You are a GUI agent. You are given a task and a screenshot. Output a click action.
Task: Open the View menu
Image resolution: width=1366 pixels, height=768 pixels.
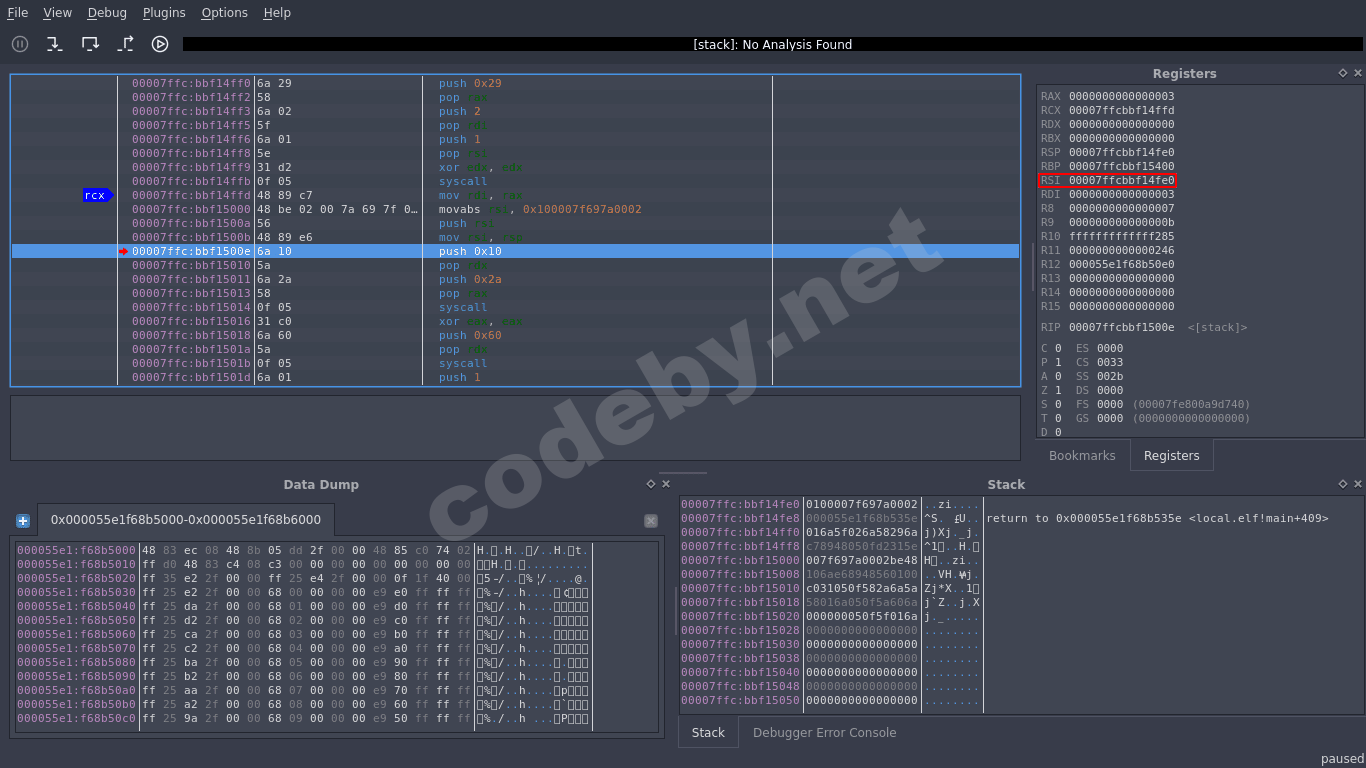pos(57,13)
